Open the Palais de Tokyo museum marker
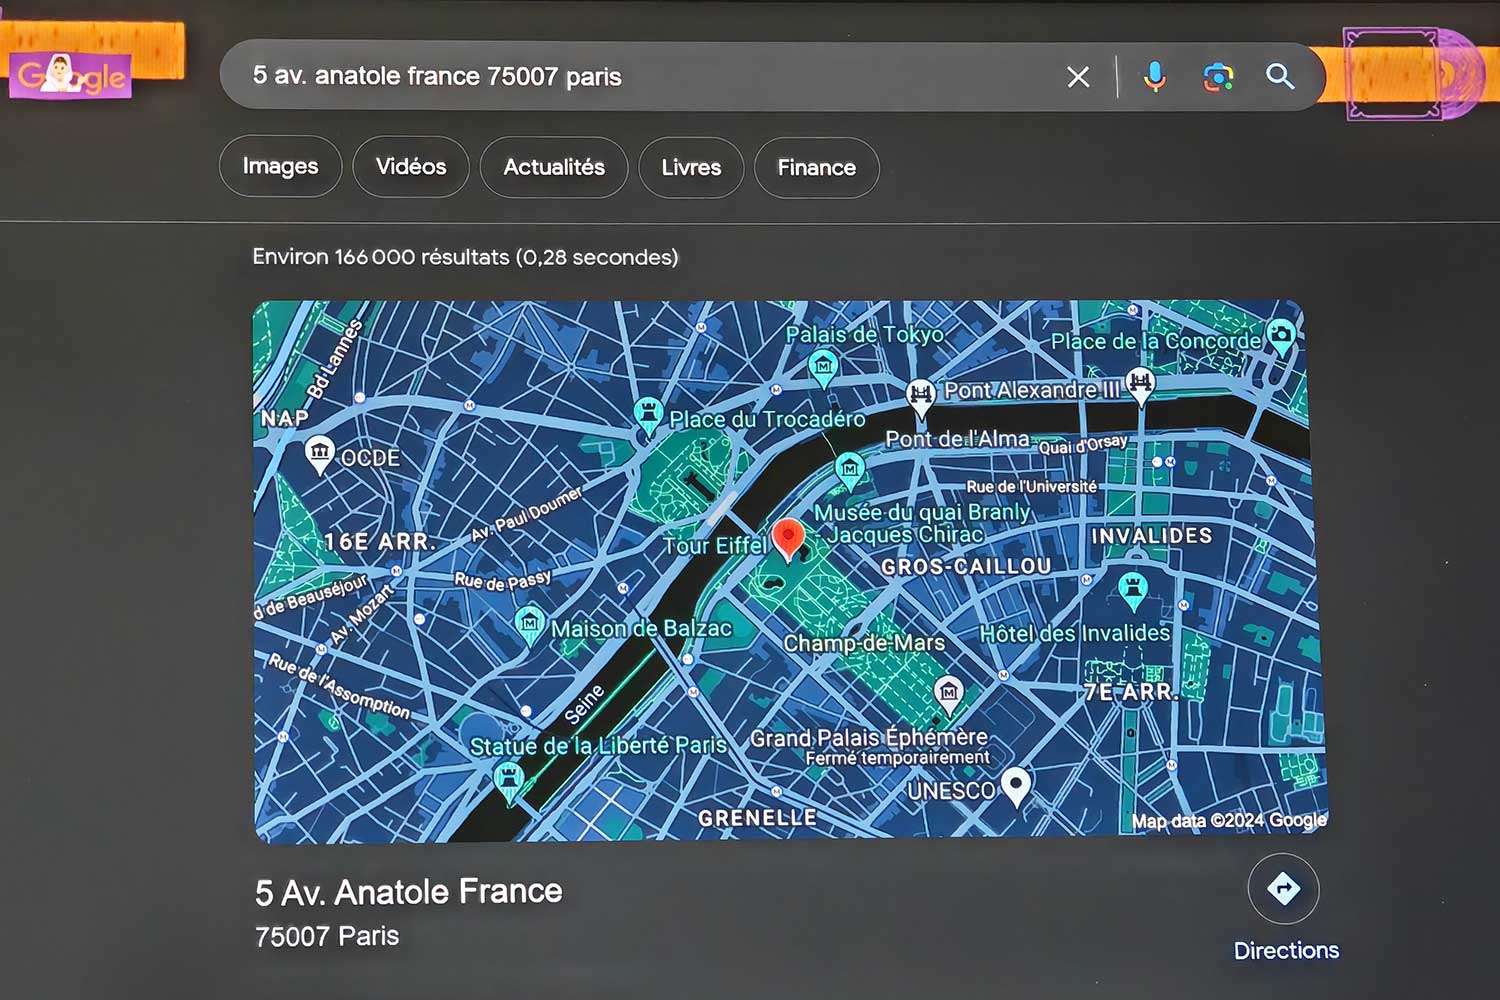This screenshot has height=1000, width=1500. (x=823, y=369)
